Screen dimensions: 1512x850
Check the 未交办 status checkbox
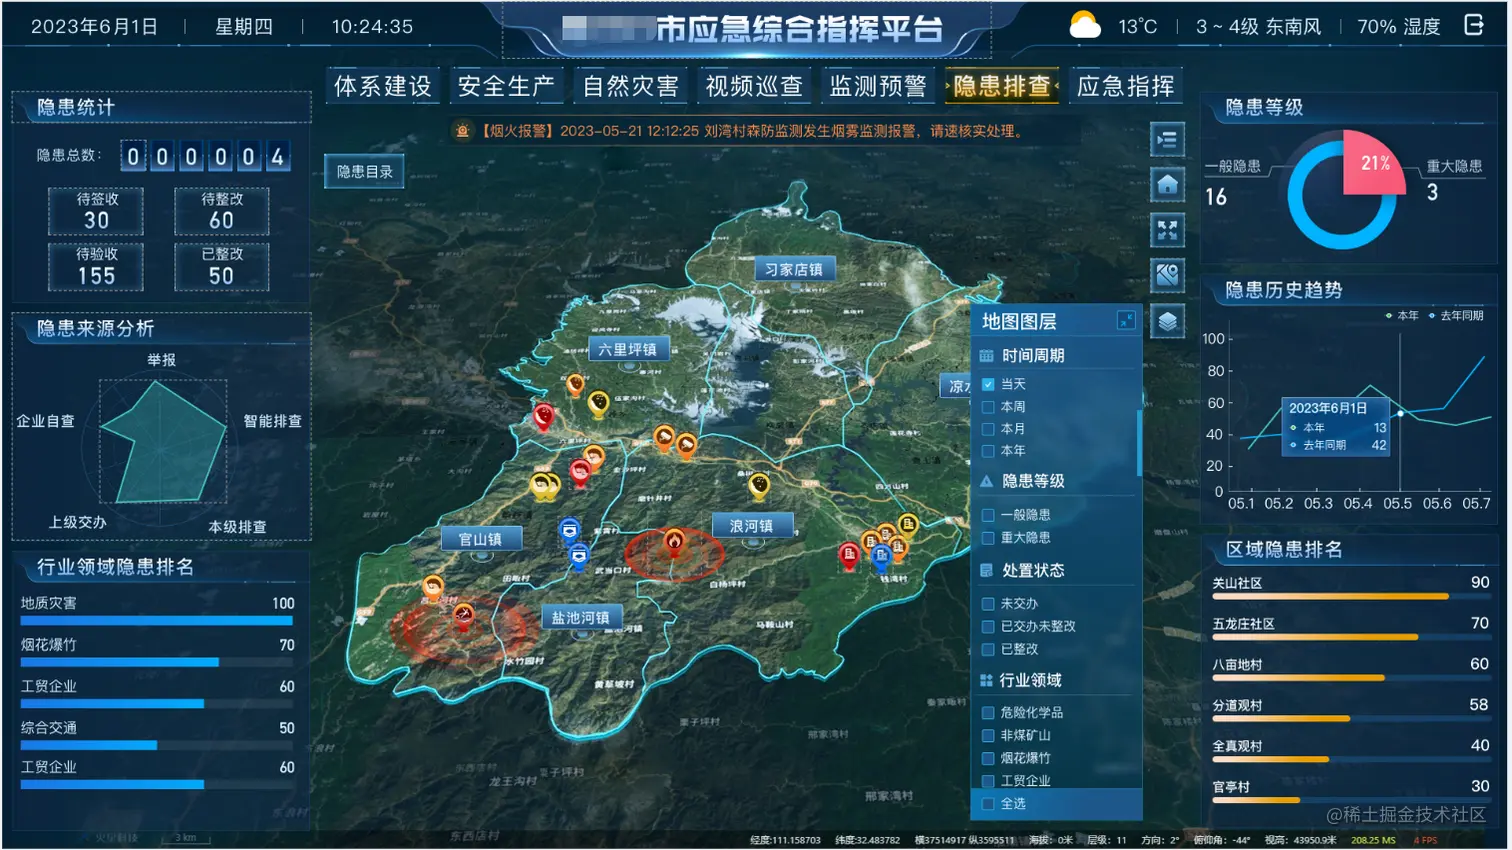(x=988, y=604)
